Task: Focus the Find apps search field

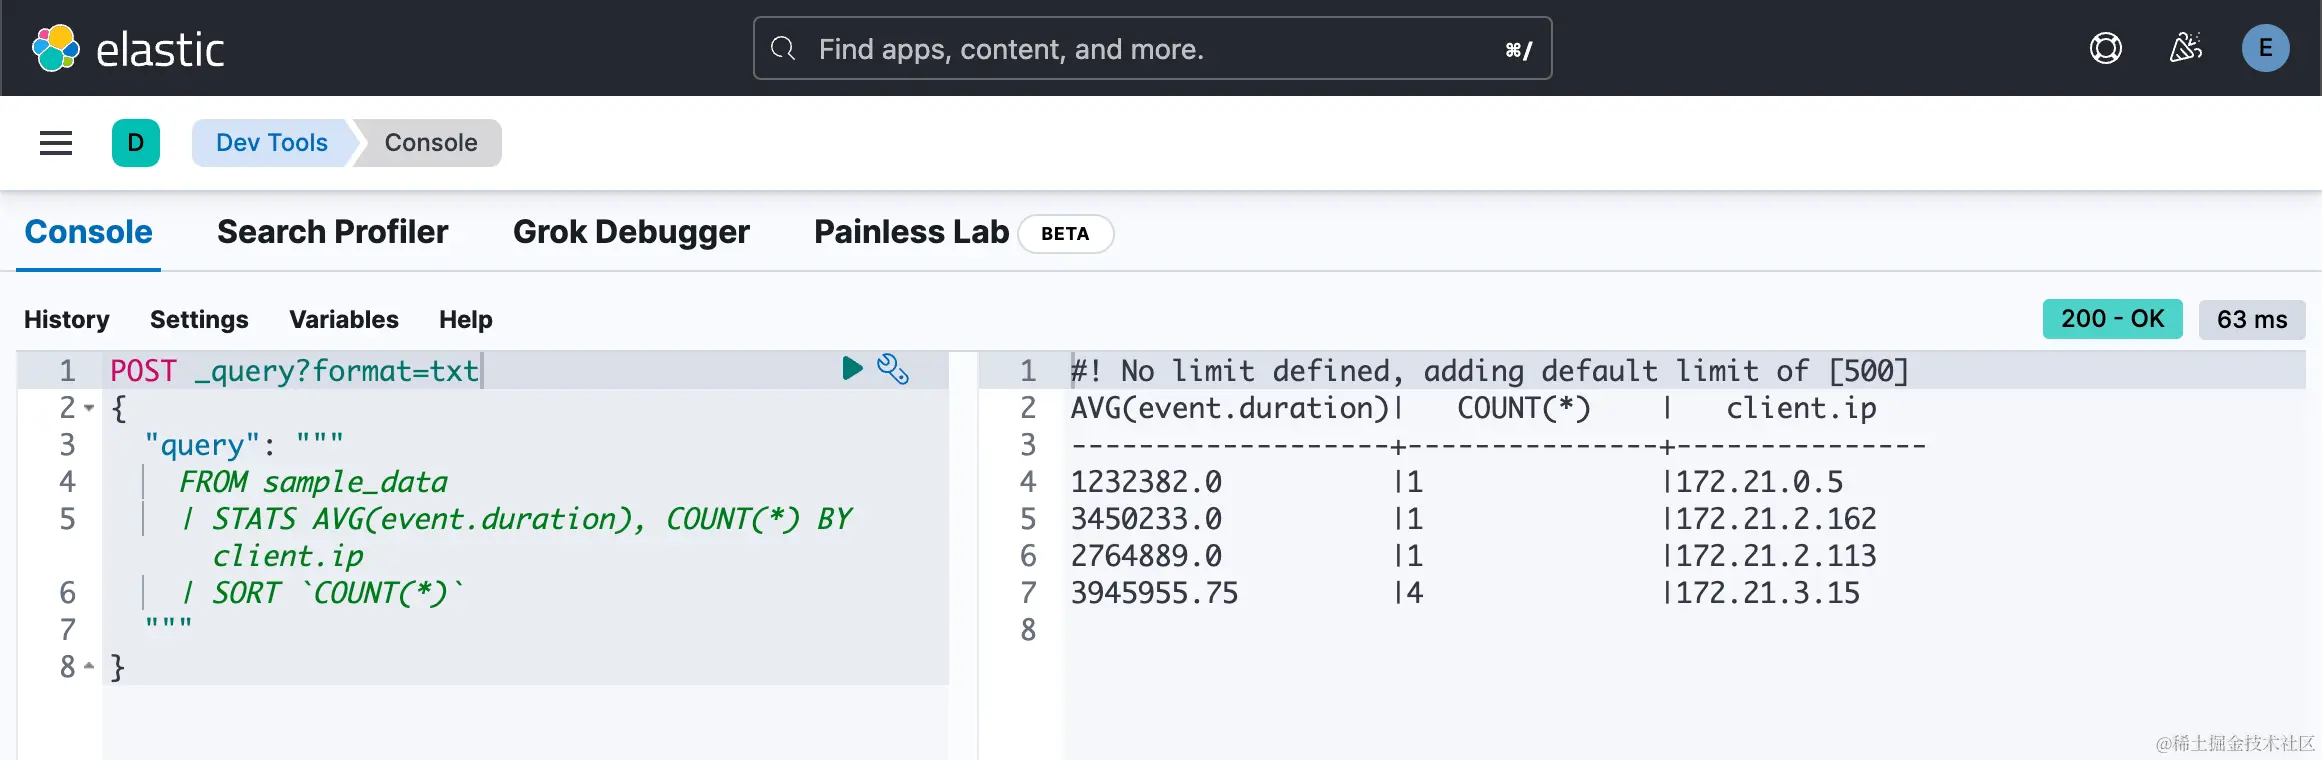Action: pyautogui.click(x=1150, y=48)
